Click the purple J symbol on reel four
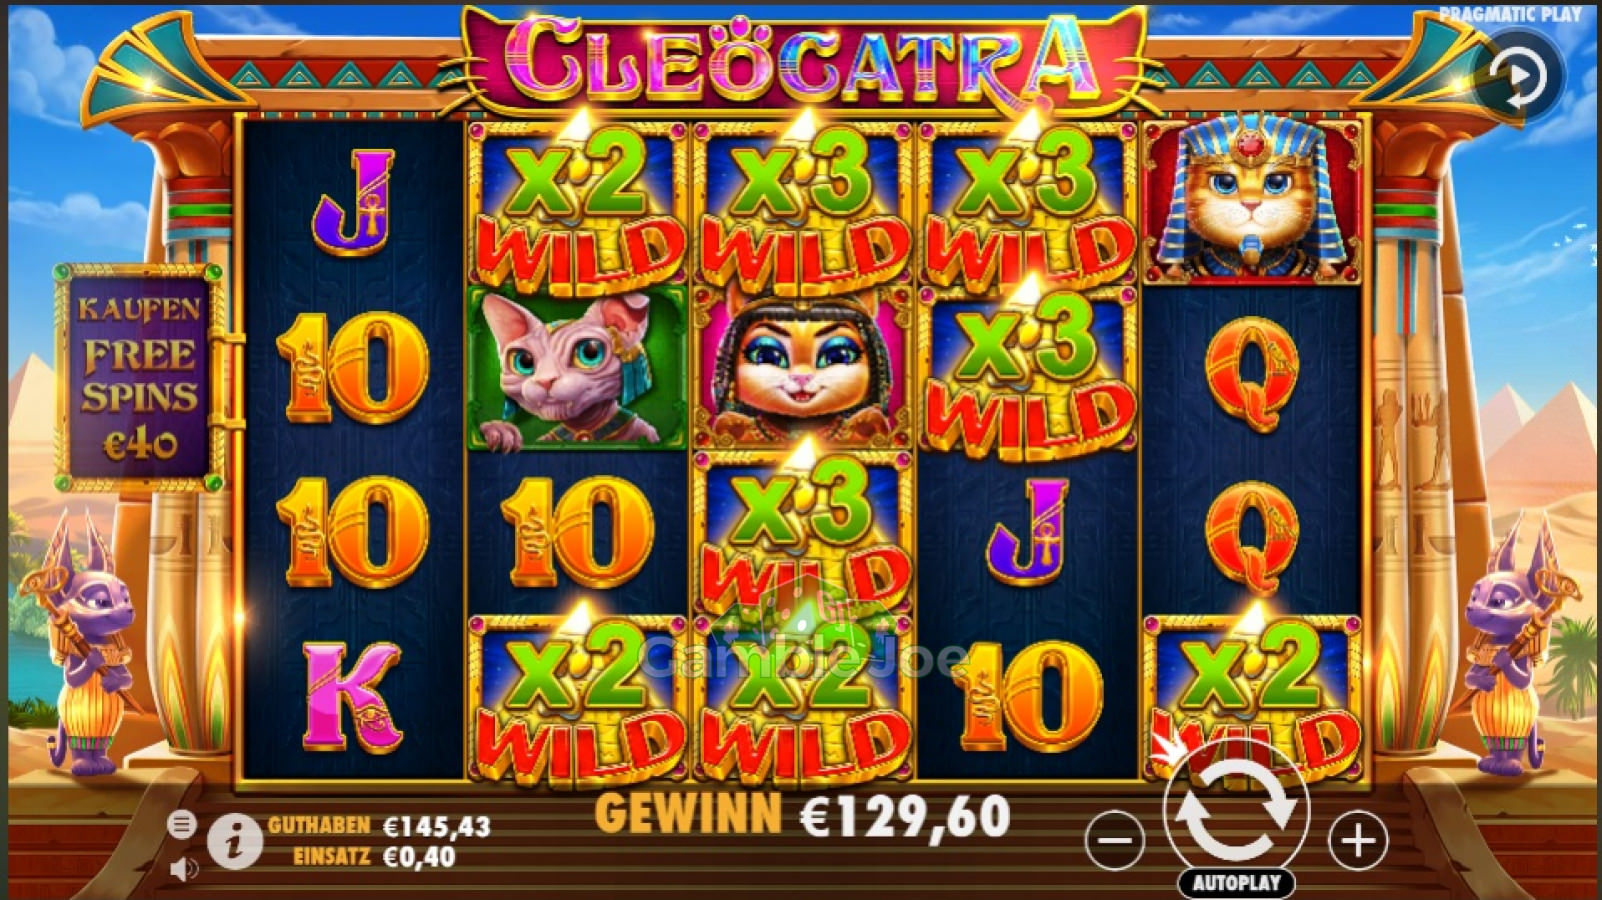The width and height of the screenshot is (1602, 900). pyautogui.click(x=1027, y=532)
